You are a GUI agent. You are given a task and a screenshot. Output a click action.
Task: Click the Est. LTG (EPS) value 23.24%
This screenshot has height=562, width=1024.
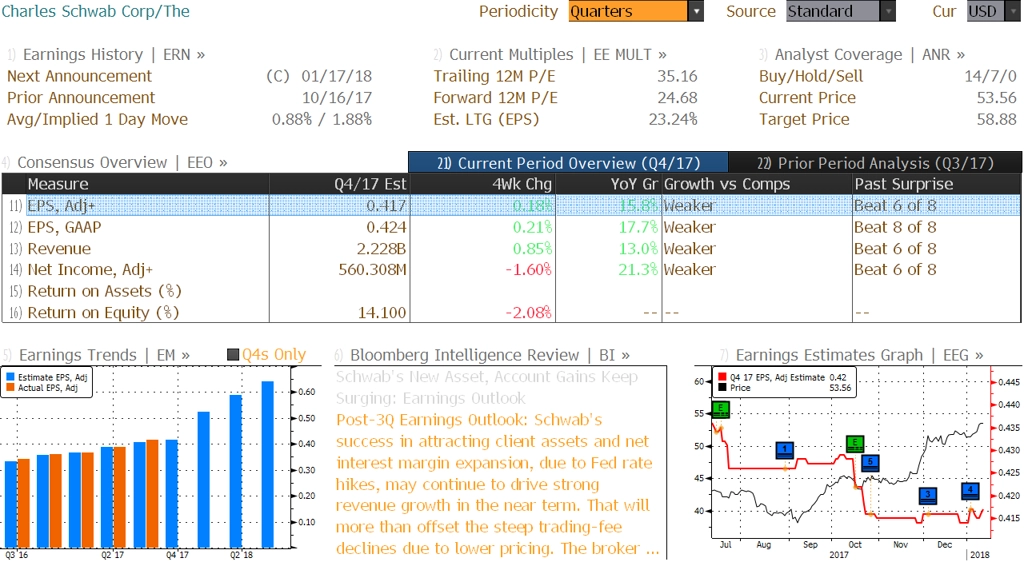[x=673, y=119]
